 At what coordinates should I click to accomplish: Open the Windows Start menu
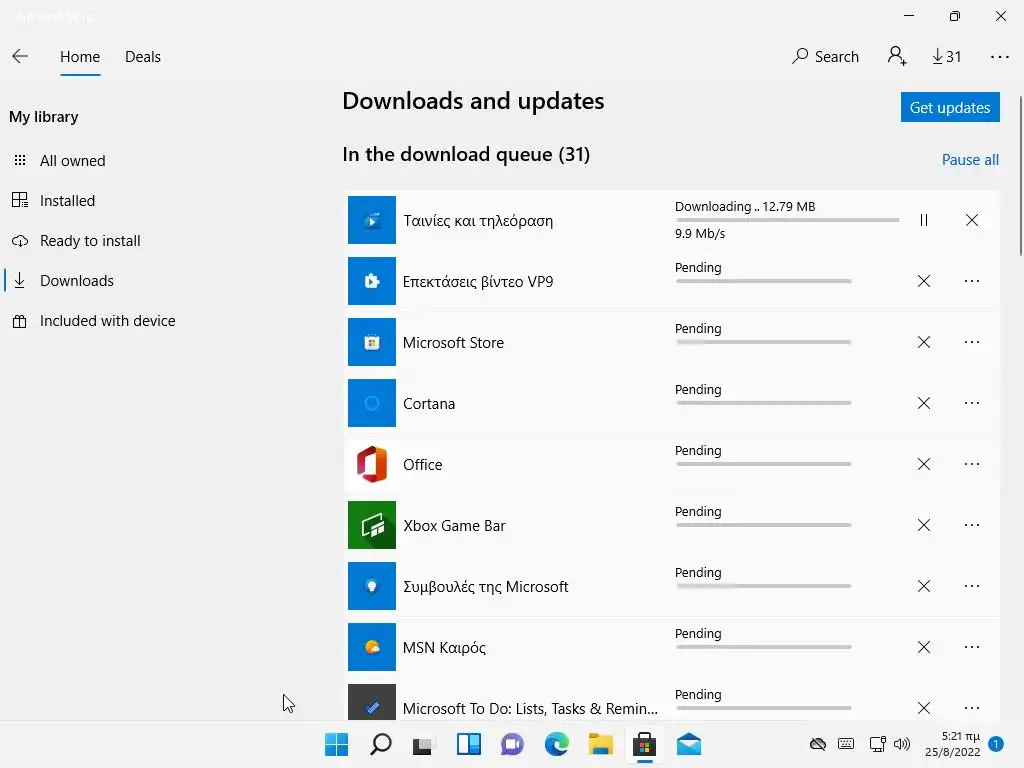tap(336, 744)
